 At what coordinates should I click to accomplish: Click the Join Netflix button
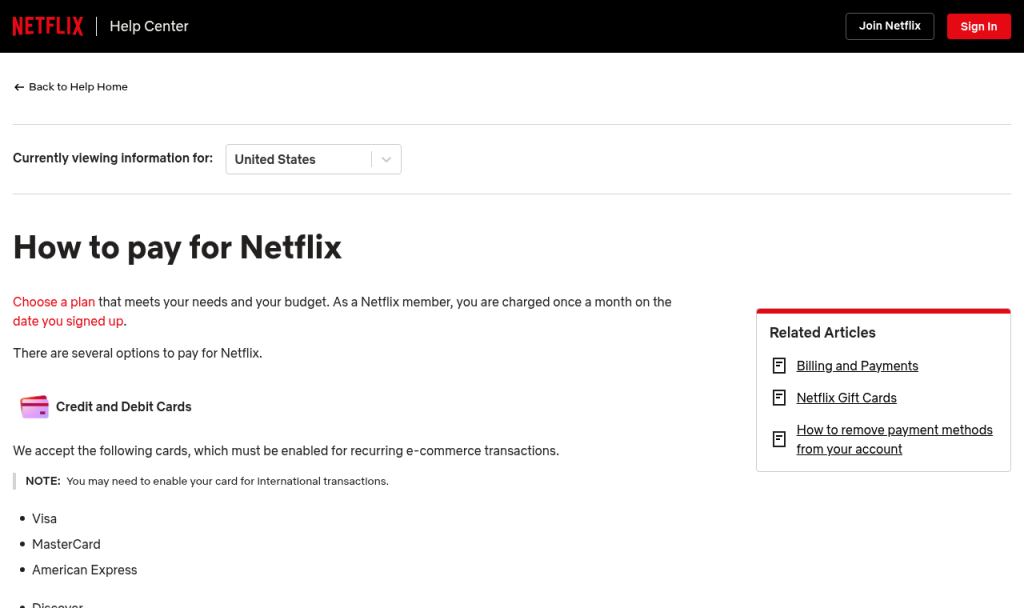(x=889, y=26)
